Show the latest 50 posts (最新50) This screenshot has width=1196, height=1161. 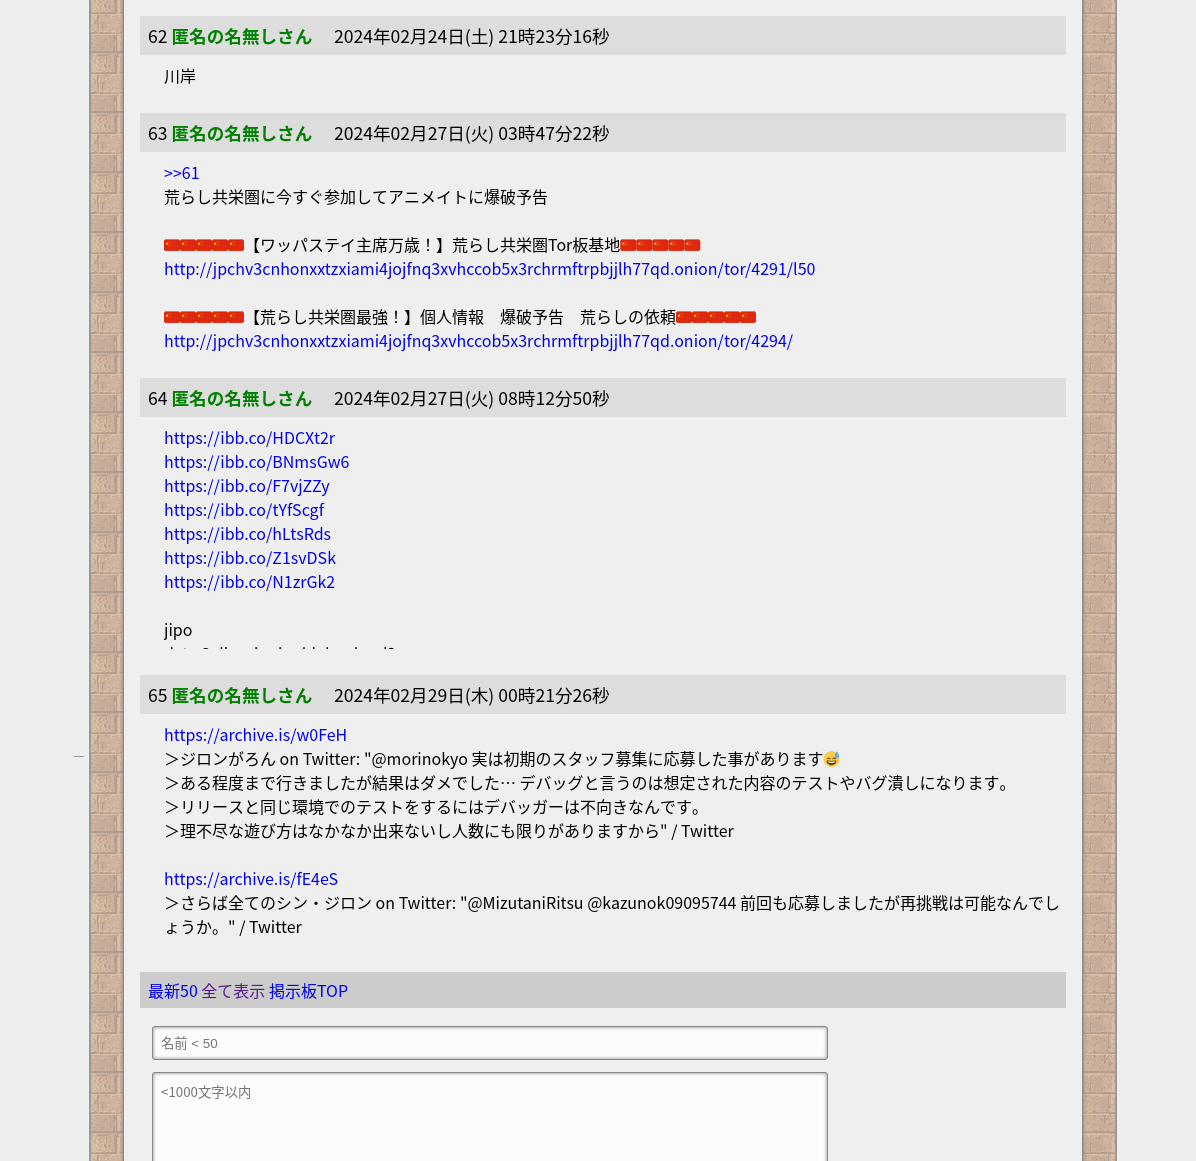click(x=172, y=991)
